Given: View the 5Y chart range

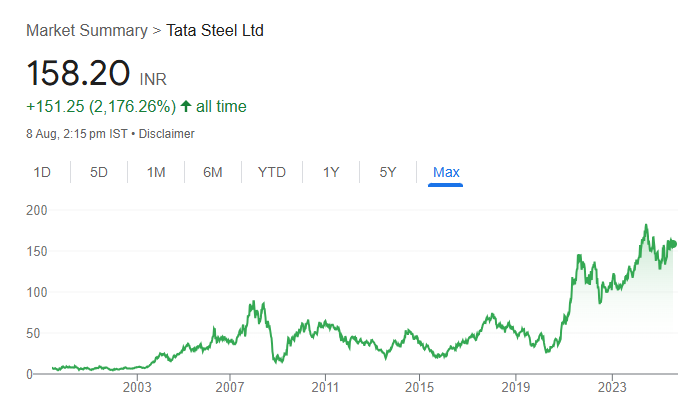Looking at the screenshot, I should click(x=388, y=172).
